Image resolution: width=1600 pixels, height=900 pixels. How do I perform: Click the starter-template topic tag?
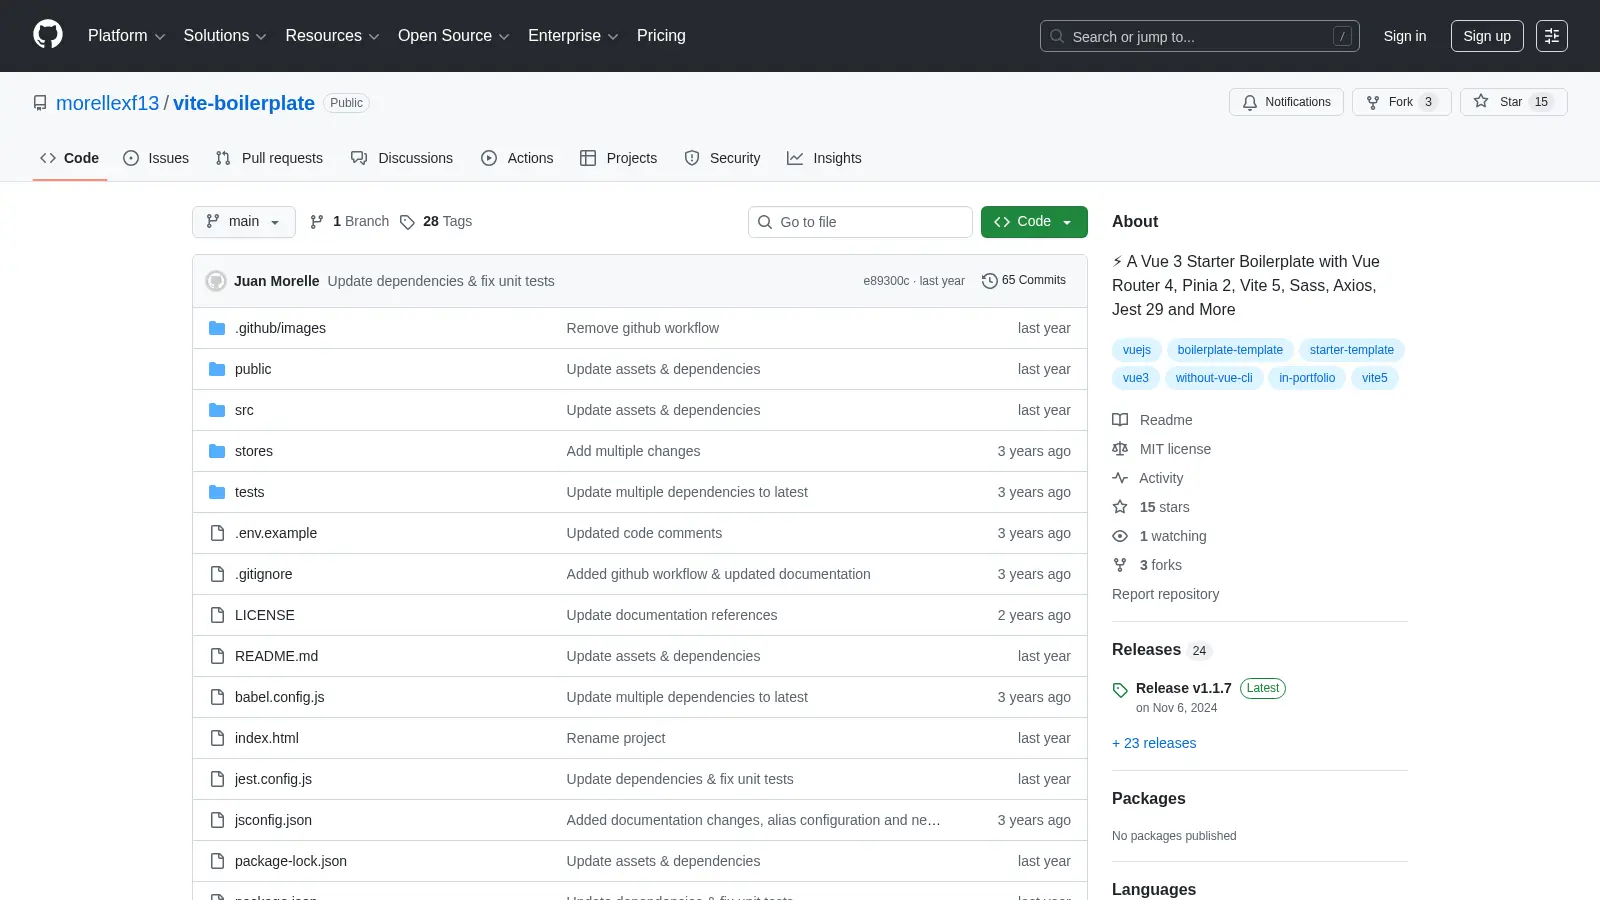click(1352, 350)
